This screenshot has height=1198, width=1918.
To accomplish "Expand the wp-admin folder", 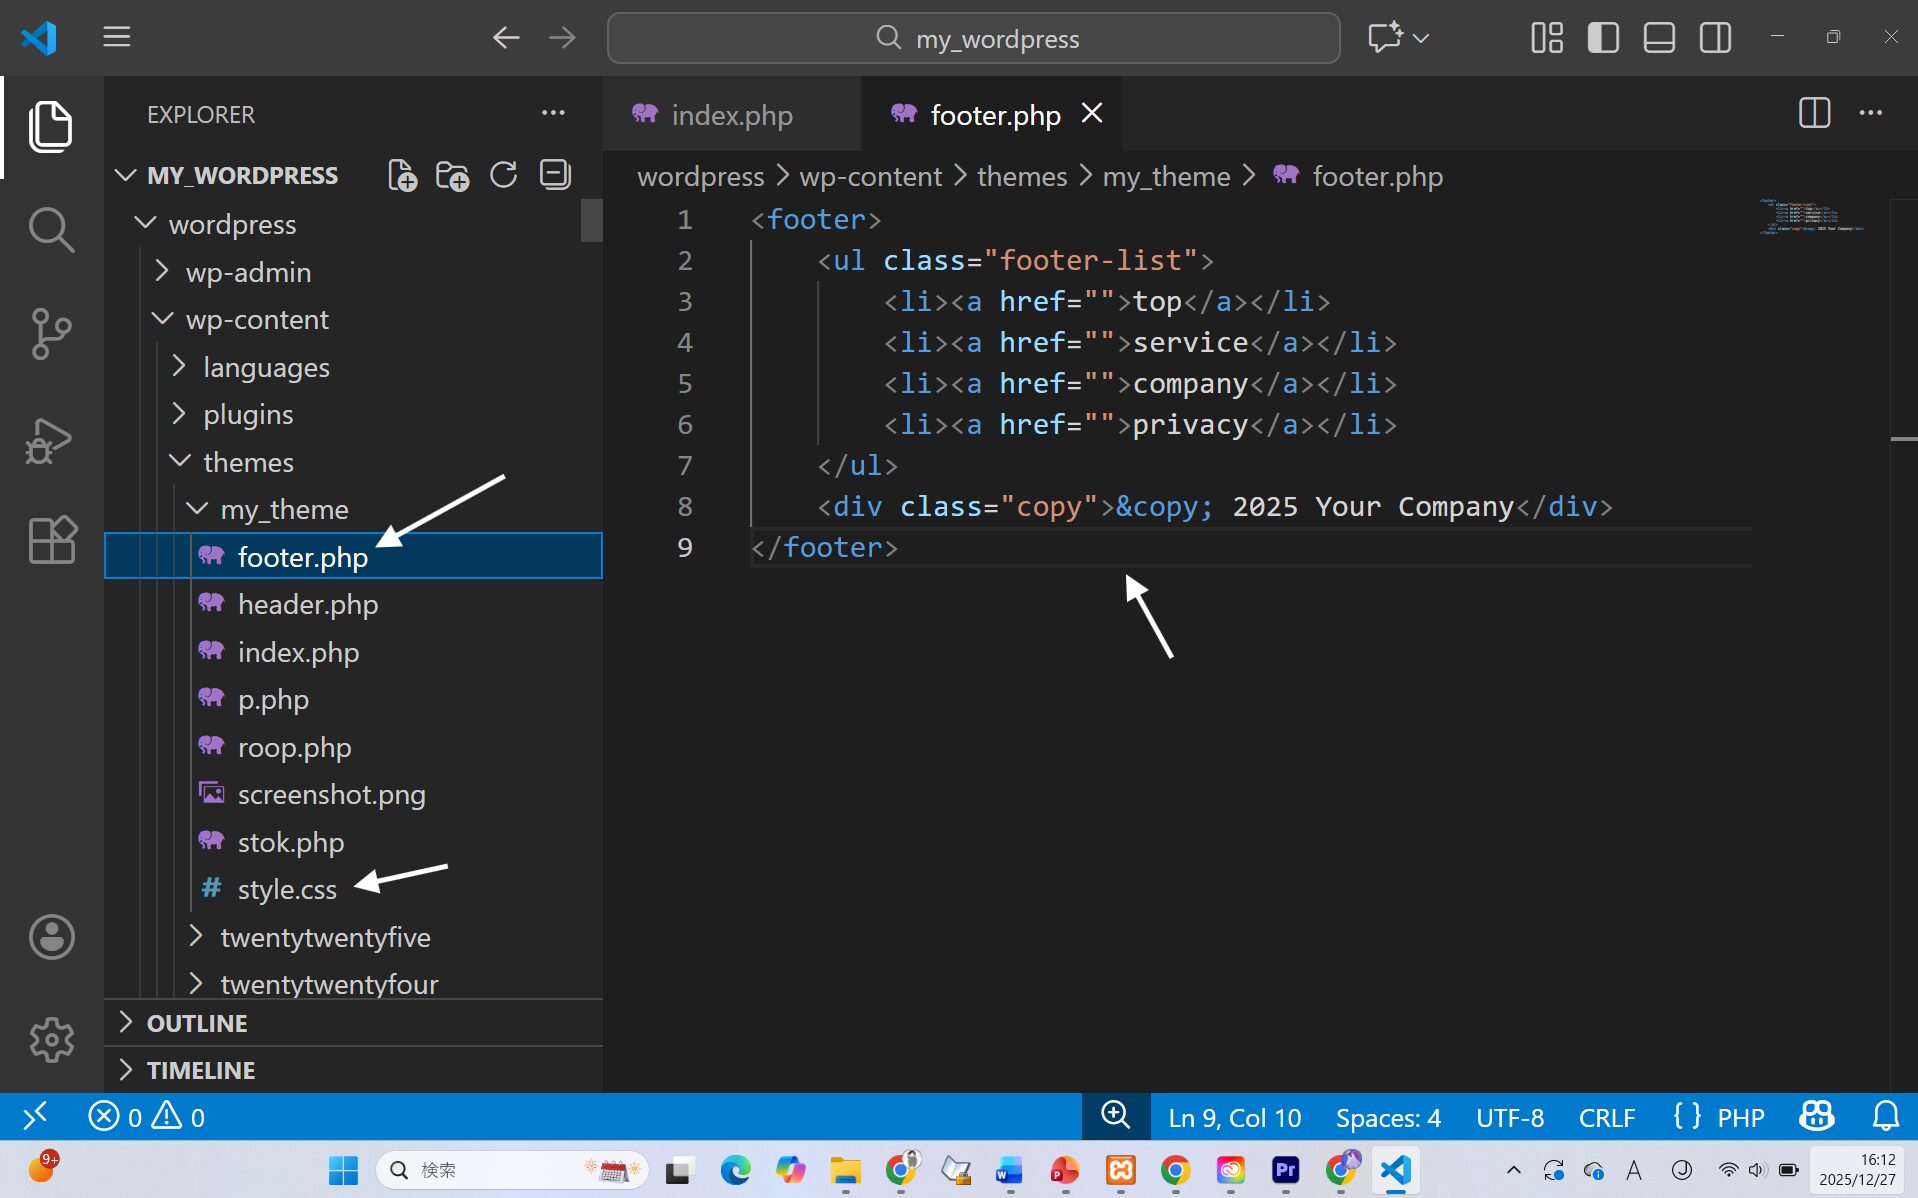I will [247, 272].
